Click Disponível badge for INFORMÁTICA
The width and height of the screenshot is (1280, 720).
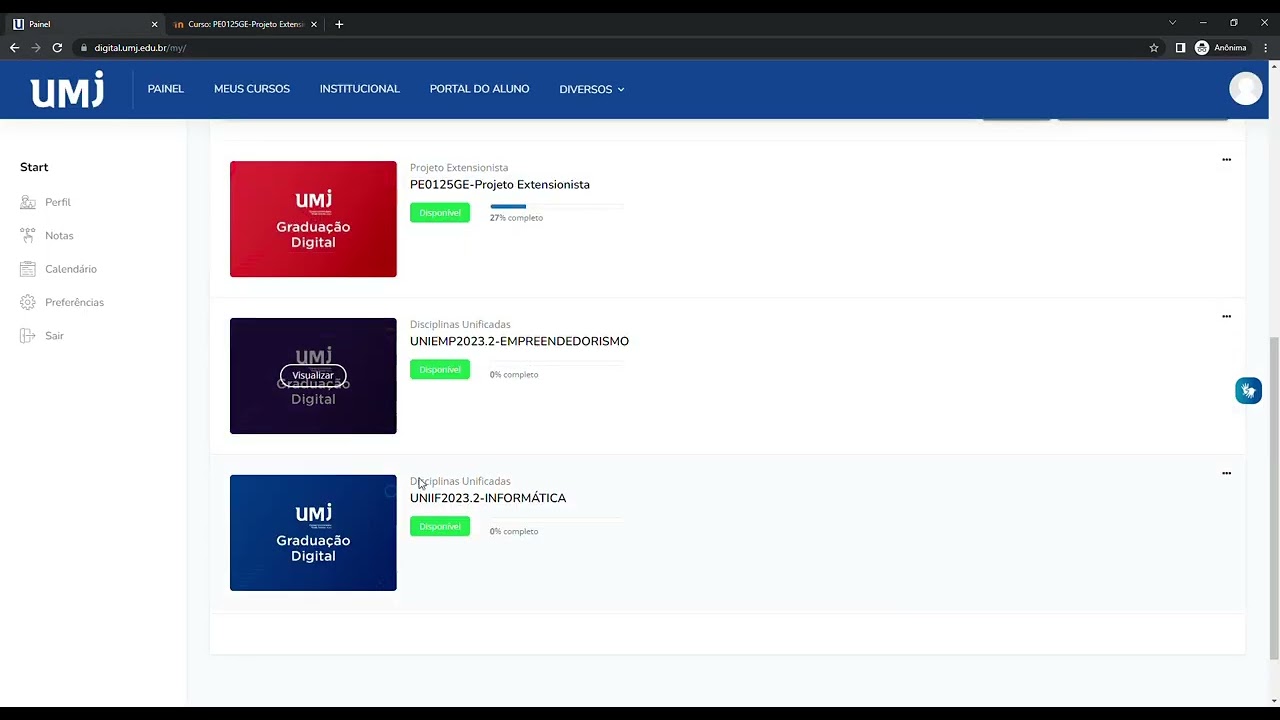[x=440, y=527]
